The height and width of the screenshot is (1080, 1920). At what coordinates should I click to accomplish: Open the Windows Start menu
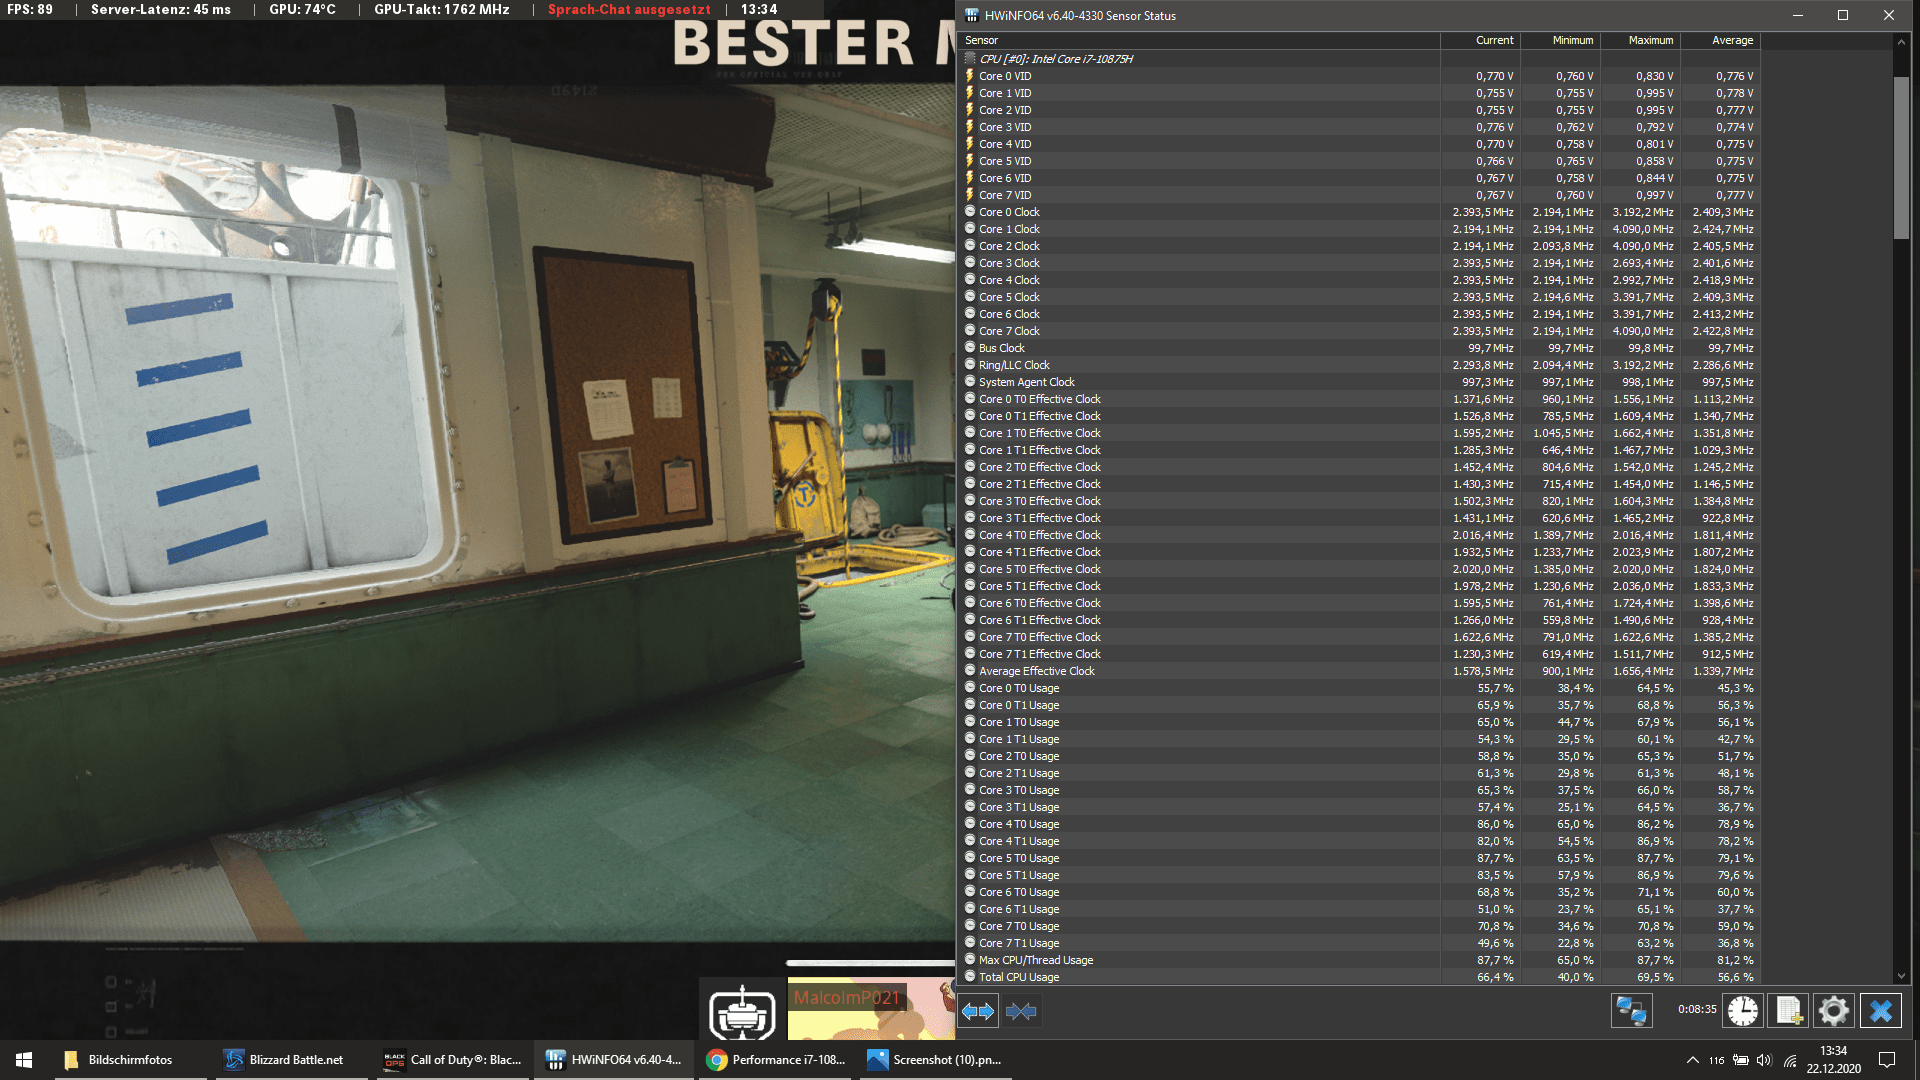pos(24,1060)
